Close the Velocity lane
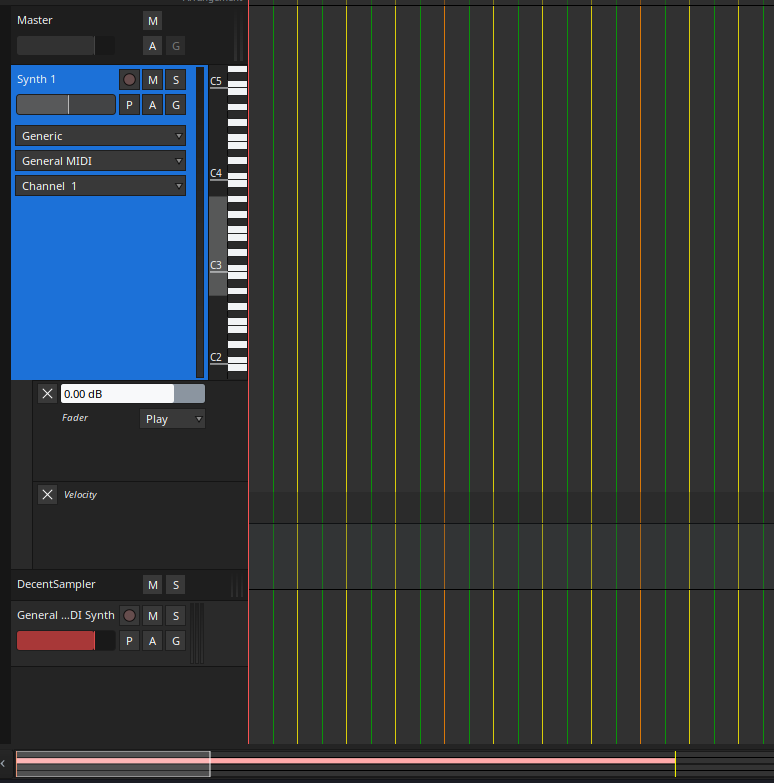 click(x=47, y=494)
